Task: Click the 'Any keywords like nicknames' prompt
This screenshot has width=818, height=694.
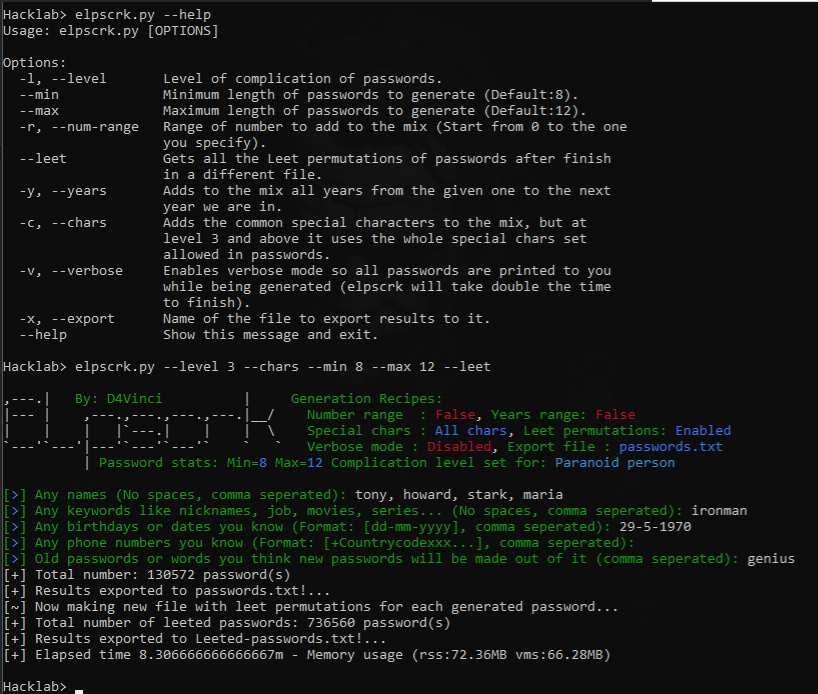Action: coord(359,511)
